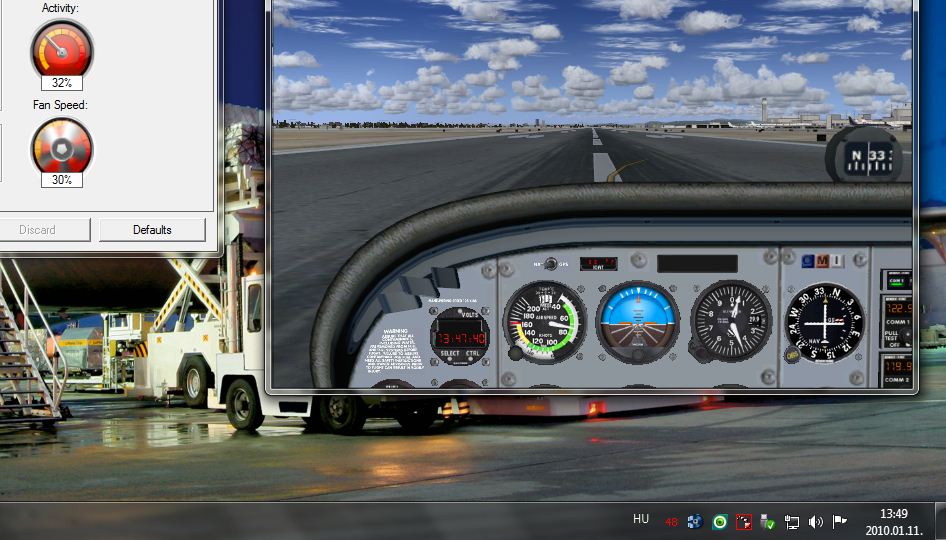Flip the NAV/GPS toggle switch
Viewport: 946px width, 540px height.
tap(550, 264)
